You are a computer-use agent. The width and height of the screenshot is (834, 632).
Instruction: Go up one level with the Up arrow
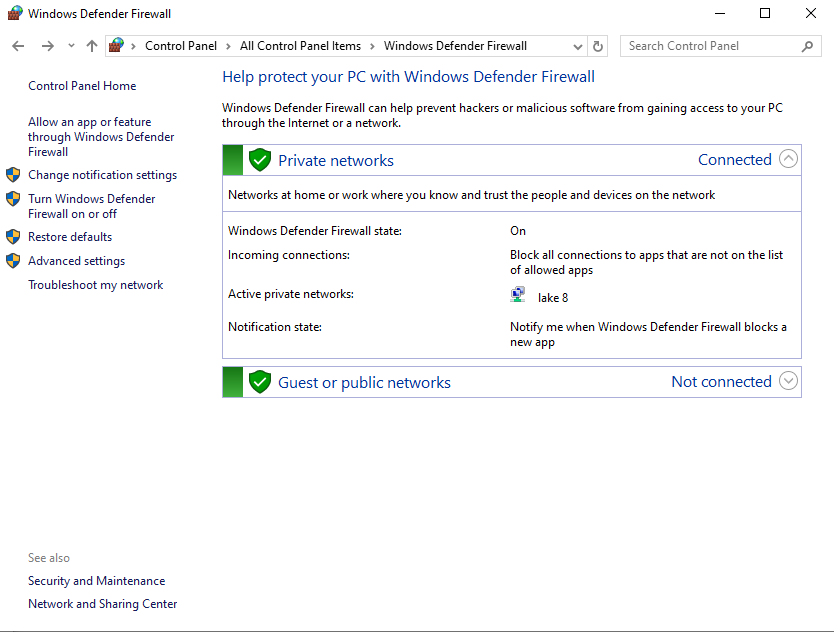tap(92, 46)
